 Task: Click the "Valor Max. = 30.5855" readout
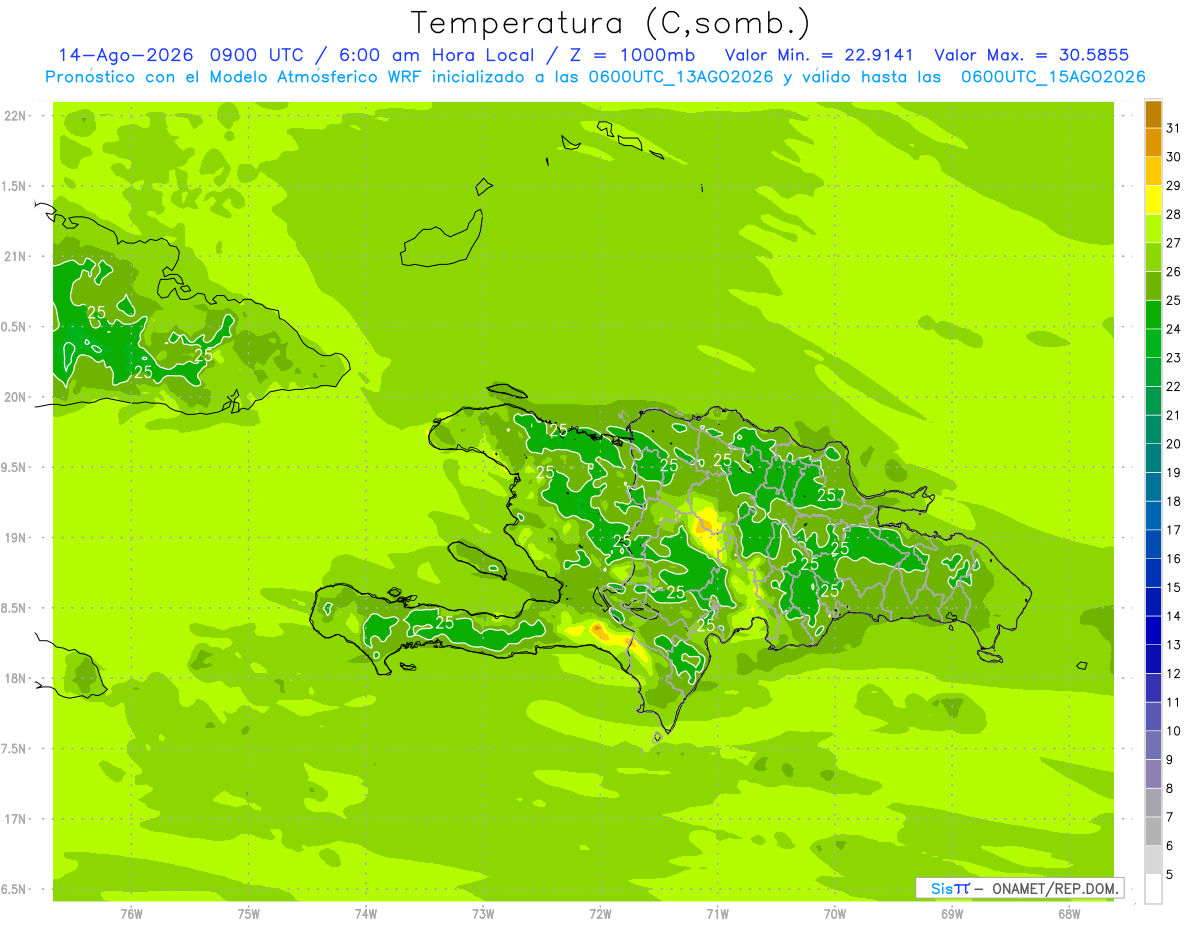pos(1032,55)
